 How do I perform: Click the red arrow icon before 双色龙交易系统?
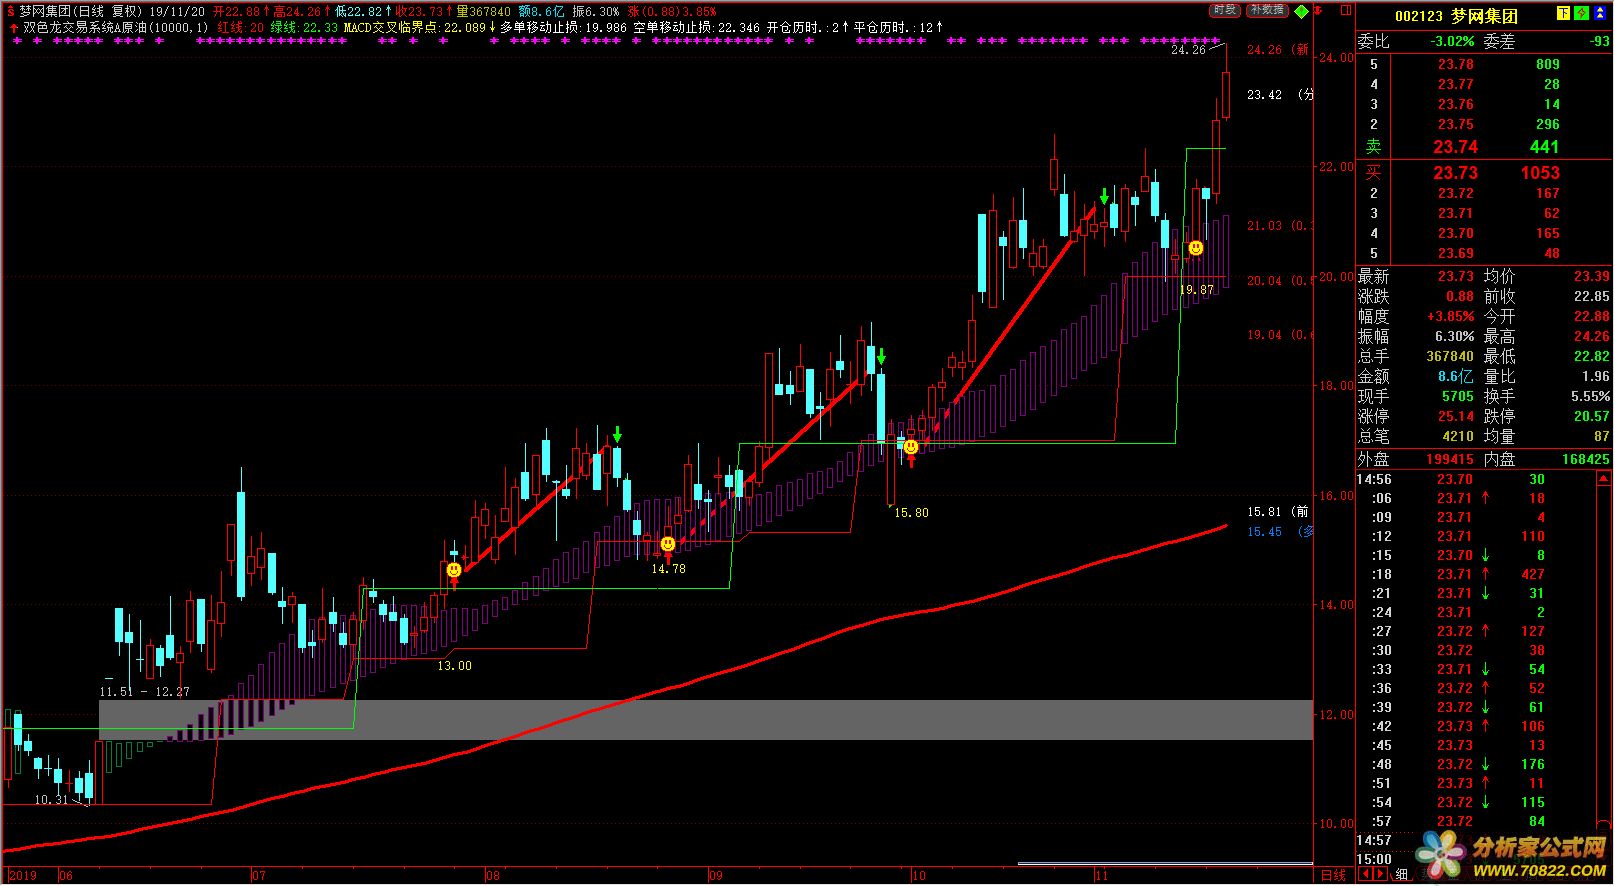[12, 28]
